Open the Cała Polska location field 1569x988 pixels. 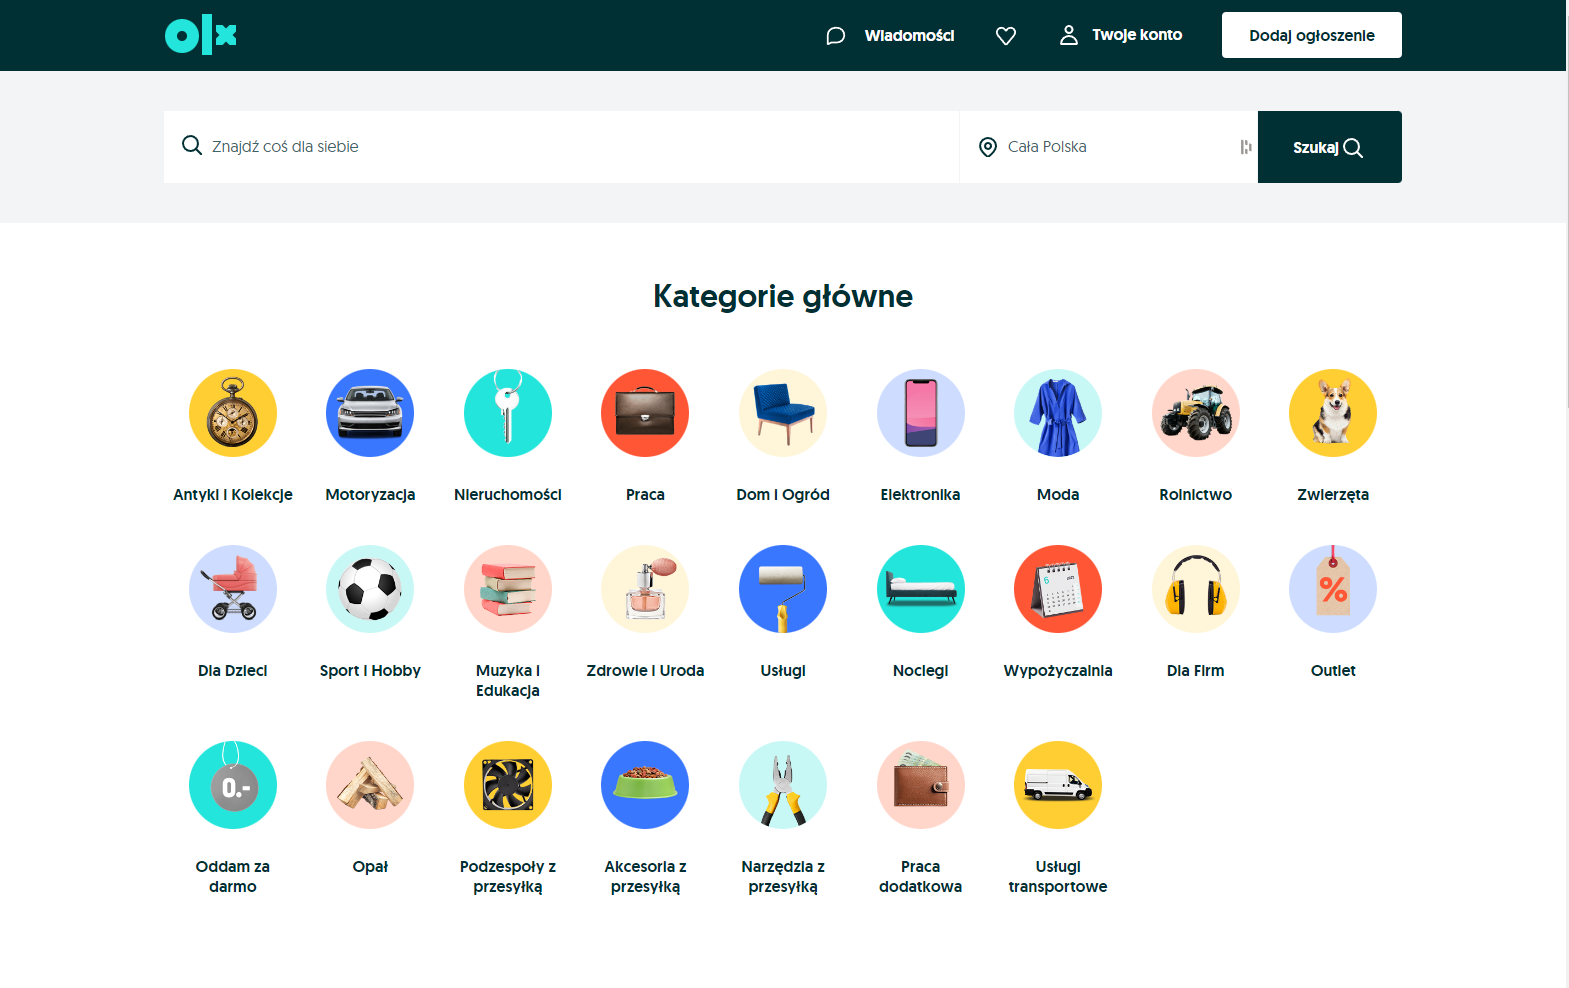pyautogui.click(x=1108, y=147)
